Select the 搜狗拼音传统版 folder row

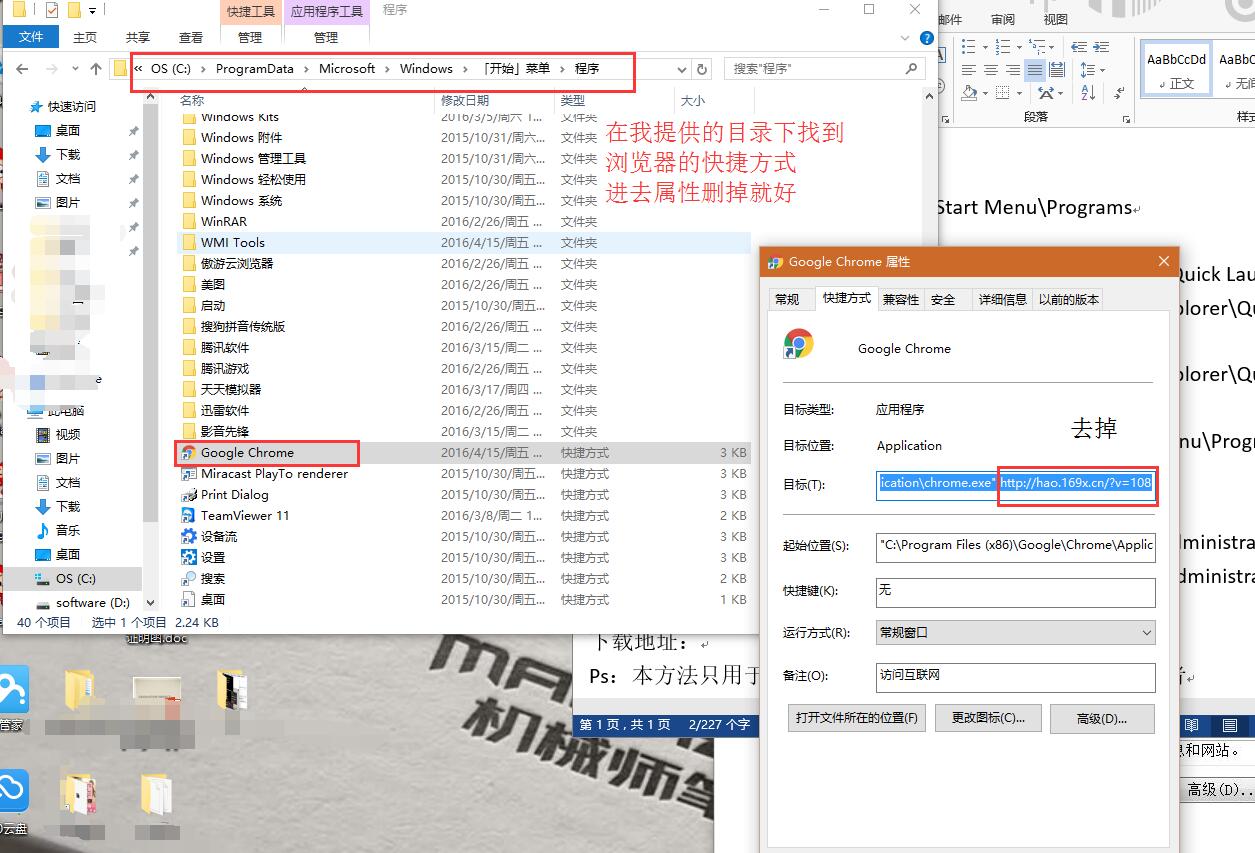point(464,327)
